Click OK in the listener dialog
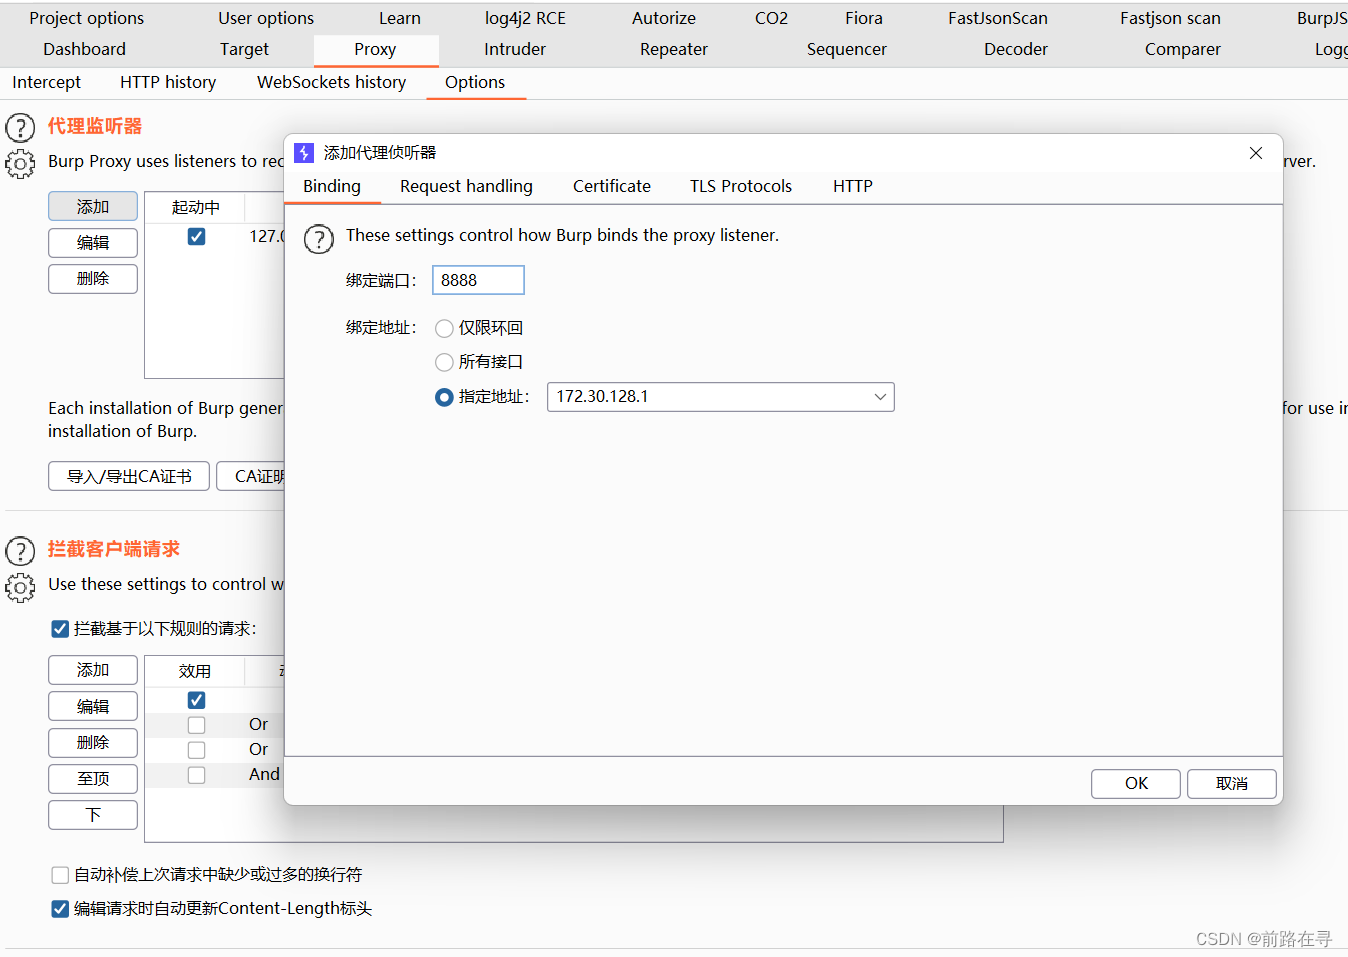 (x=1136, y=783)
